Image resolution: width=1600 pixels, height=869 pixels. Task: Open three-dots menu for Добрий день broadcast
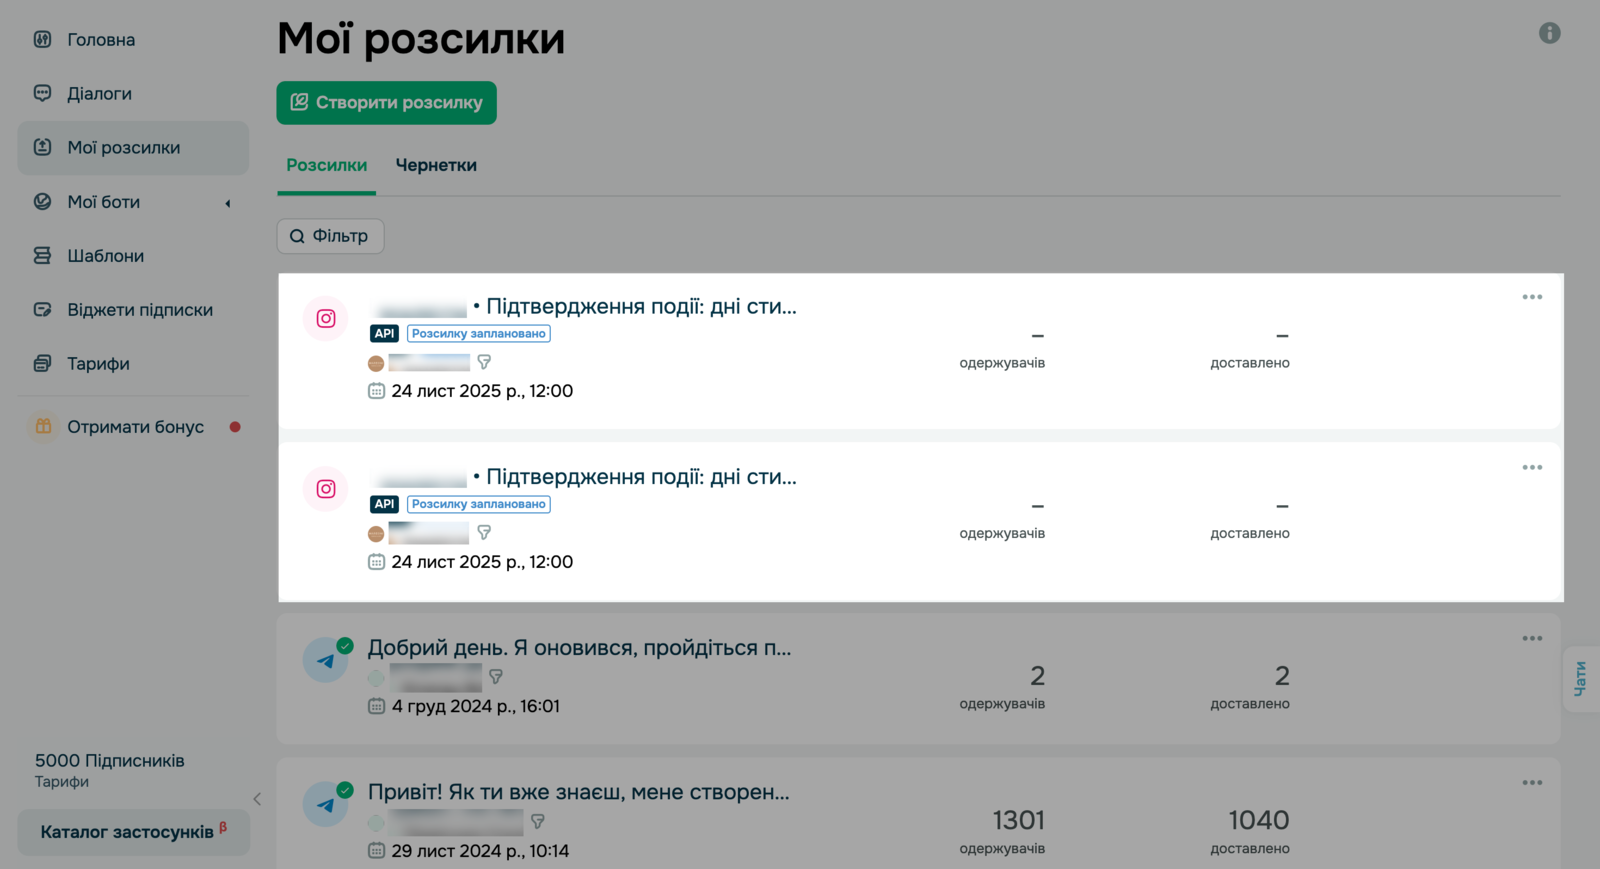1532,638
